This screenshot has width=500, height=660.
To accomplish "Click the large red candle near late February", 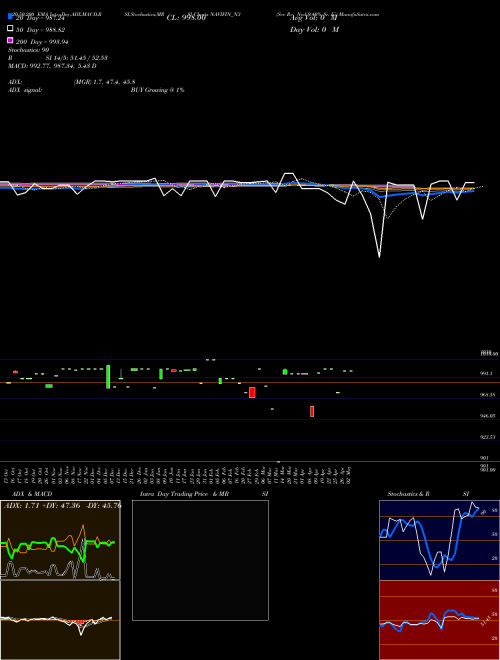I will (x=252, y=392).
